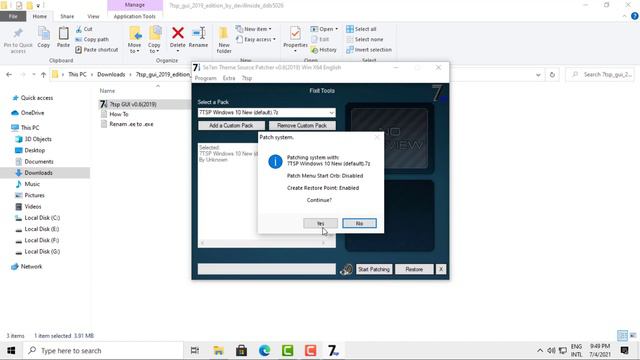Open the green C app on taskbar
Image resolution: width=640 pixels, height=360 pixels.
pos(287,351)
